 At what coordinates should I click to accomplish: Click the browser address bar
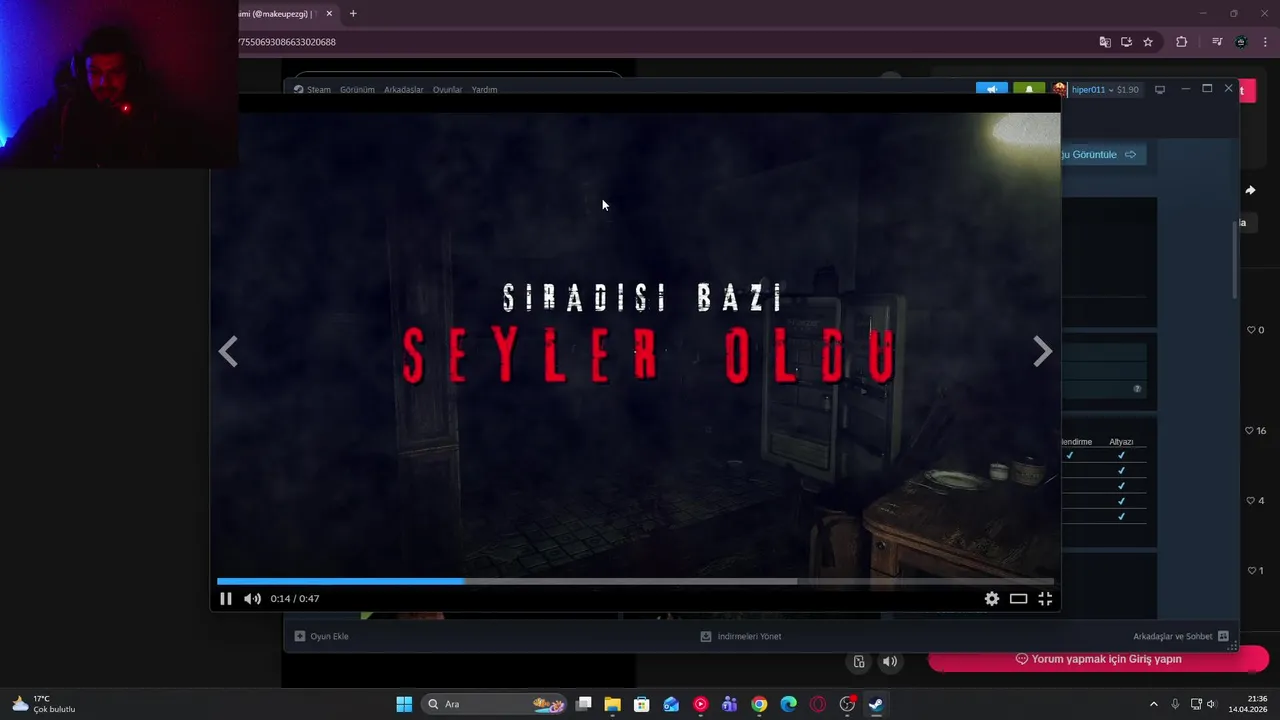pyautogui.click(x=660, y=42)
